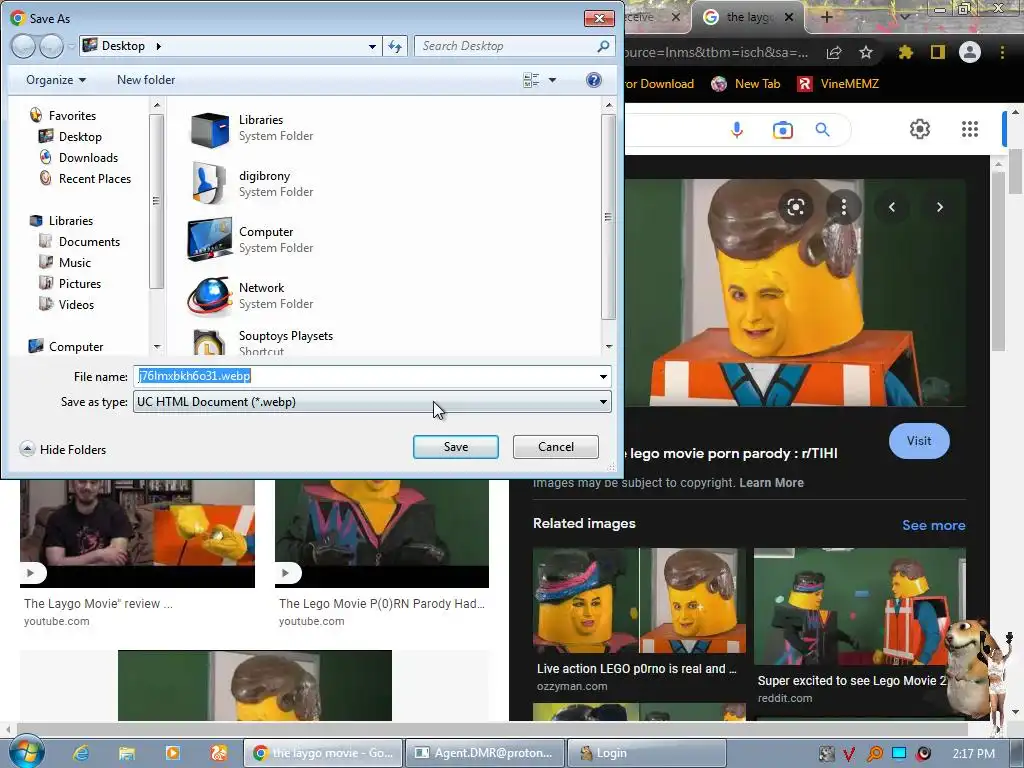Select the Network system folder icon
1024x768 pixels.
tap(210, 296)
